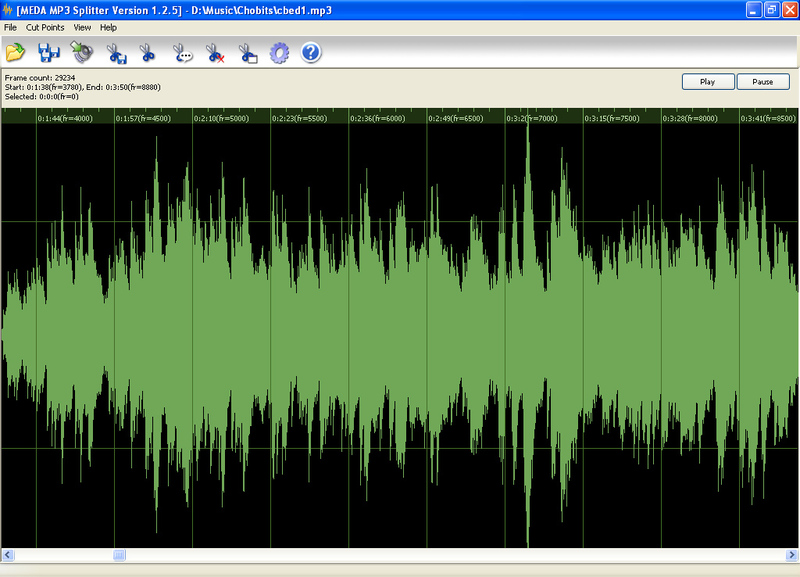Click the scissors with speech bubble icon

point(182,53)
